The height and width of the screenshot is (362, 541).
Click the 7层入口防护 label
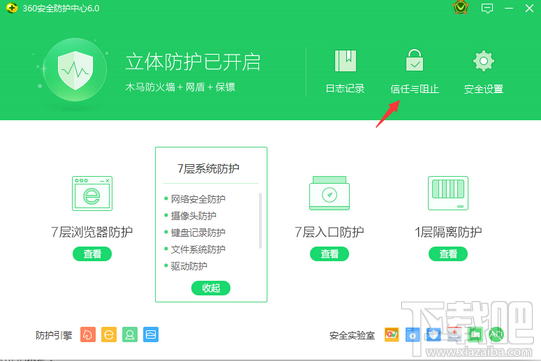[x=329, y=232]
